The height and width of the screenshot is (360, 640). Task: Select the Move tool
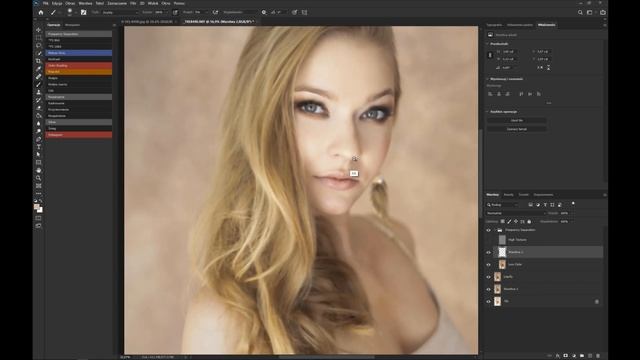pos(38,30)
